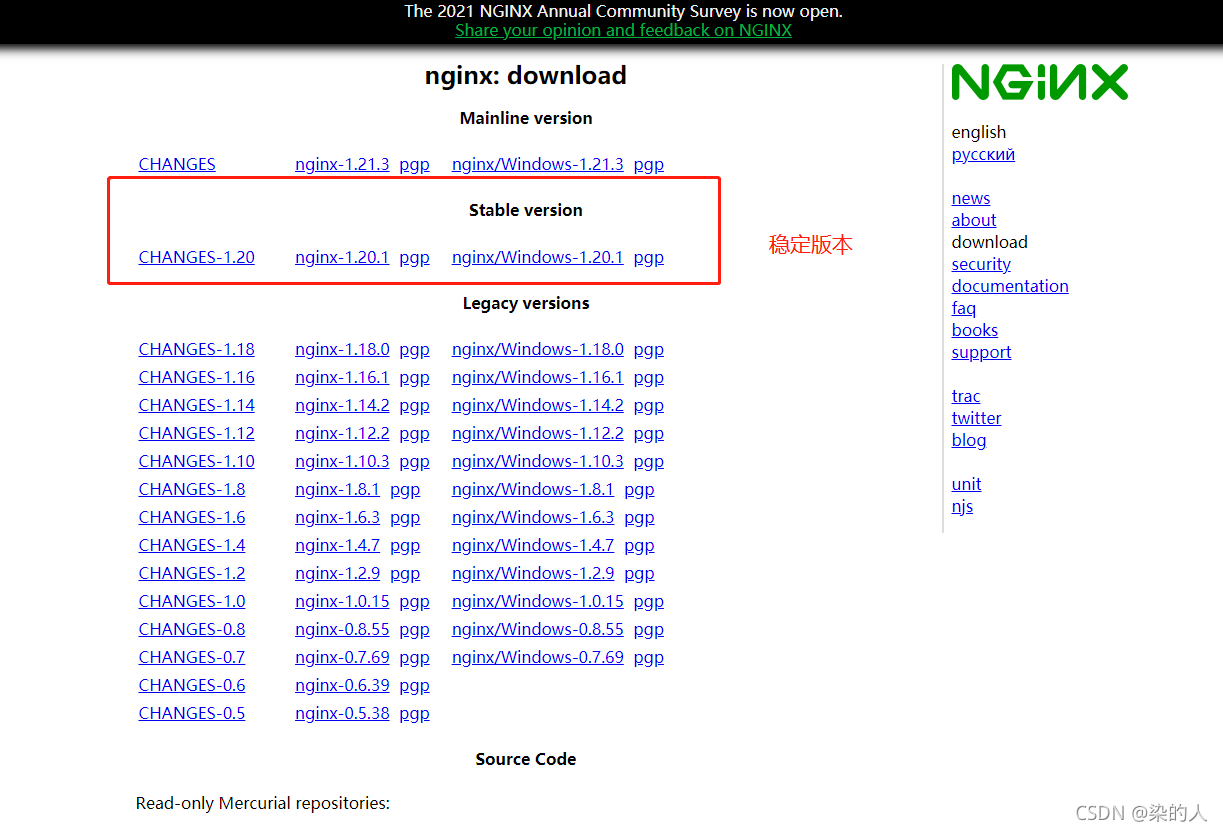Screen dimensions: 1223x831
Task: Download nginx/Windows-1.4.7
Action: click(x=533, y=545)
